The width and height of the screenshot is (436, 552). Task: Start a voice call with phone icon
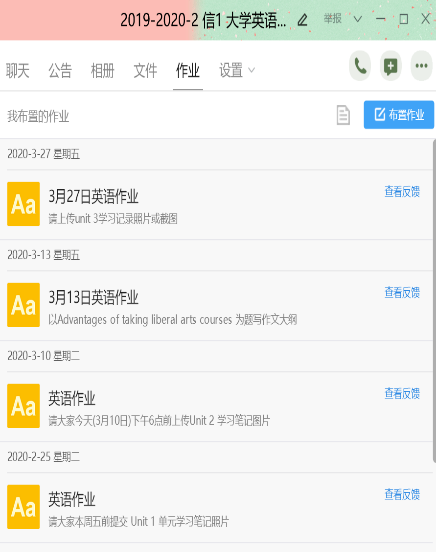pyautogui.click(x=360, y=66)
